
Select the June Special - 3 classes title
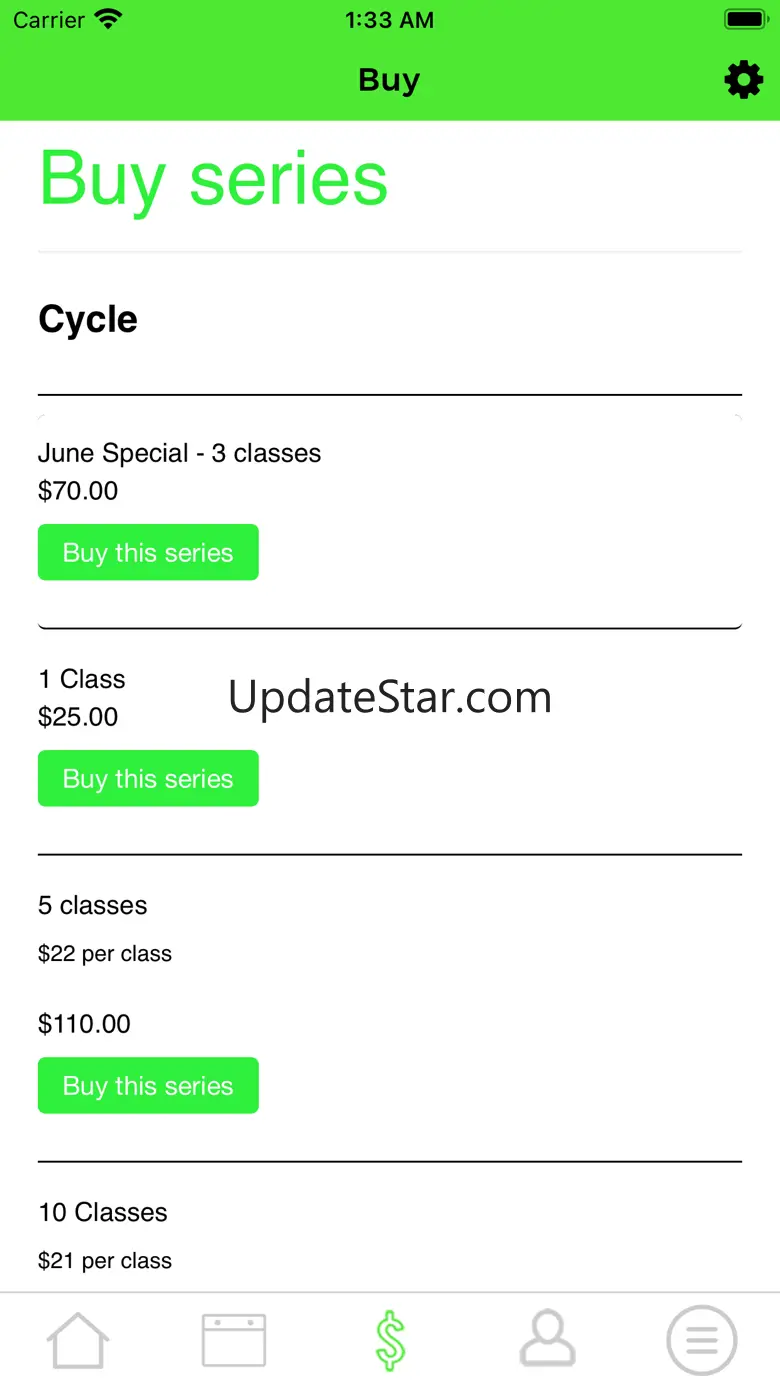(x=179, y=453)
